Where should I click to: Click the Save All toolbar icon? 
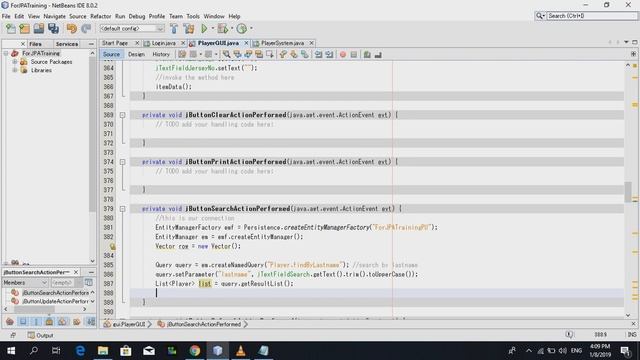click(53, 29)
